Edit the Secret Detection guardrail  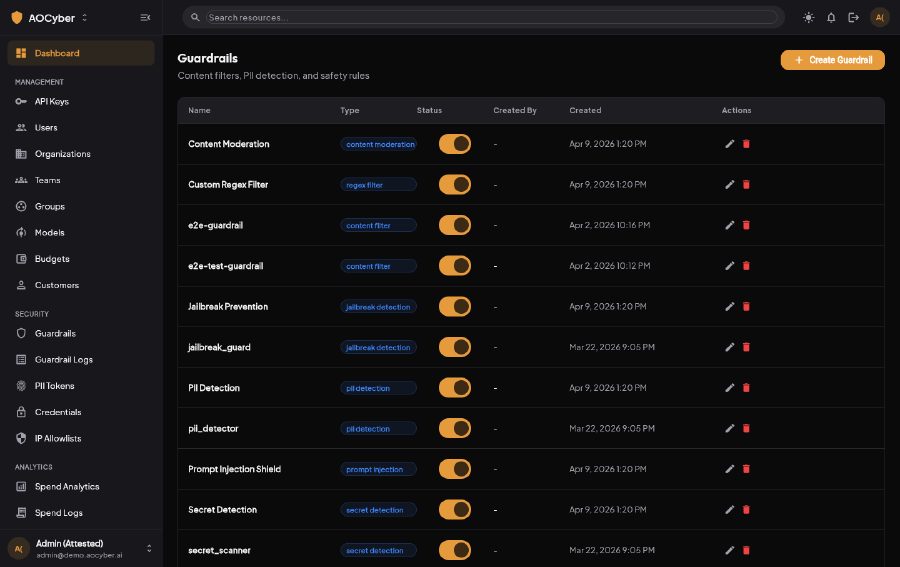tap(730, 510)
